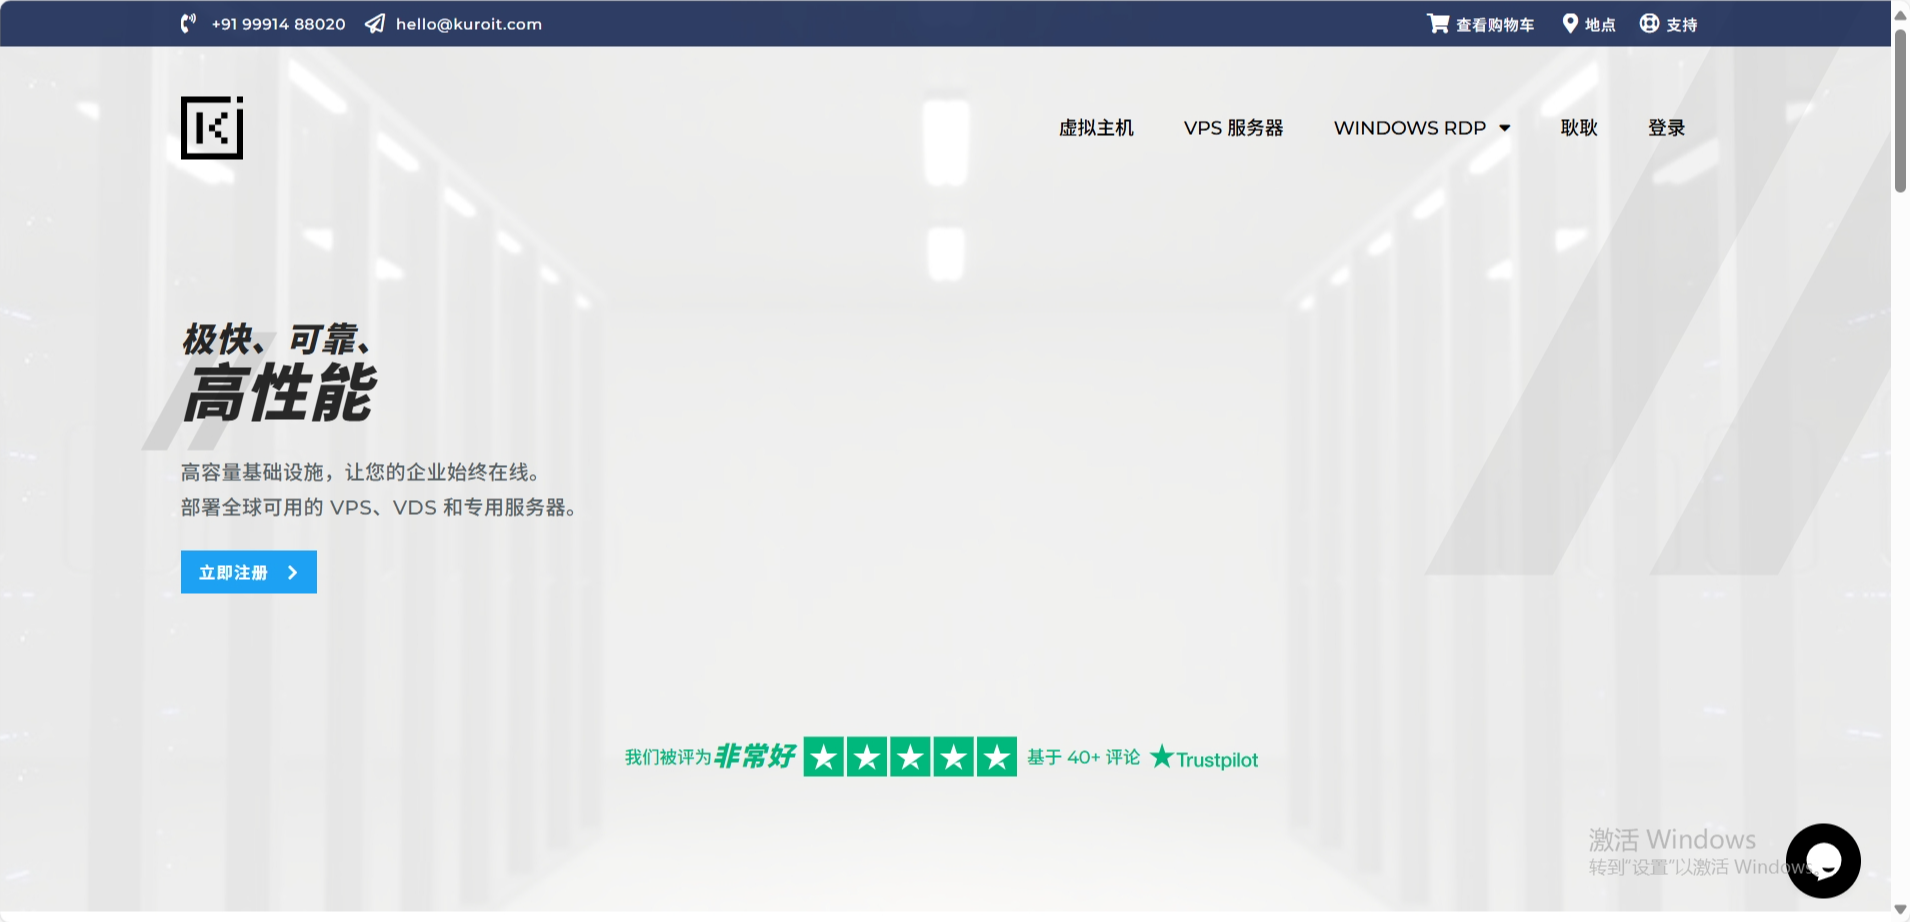The image size is (1910, 922).
Task: Click the phone handset icon
Action: (x=188, y=24)
